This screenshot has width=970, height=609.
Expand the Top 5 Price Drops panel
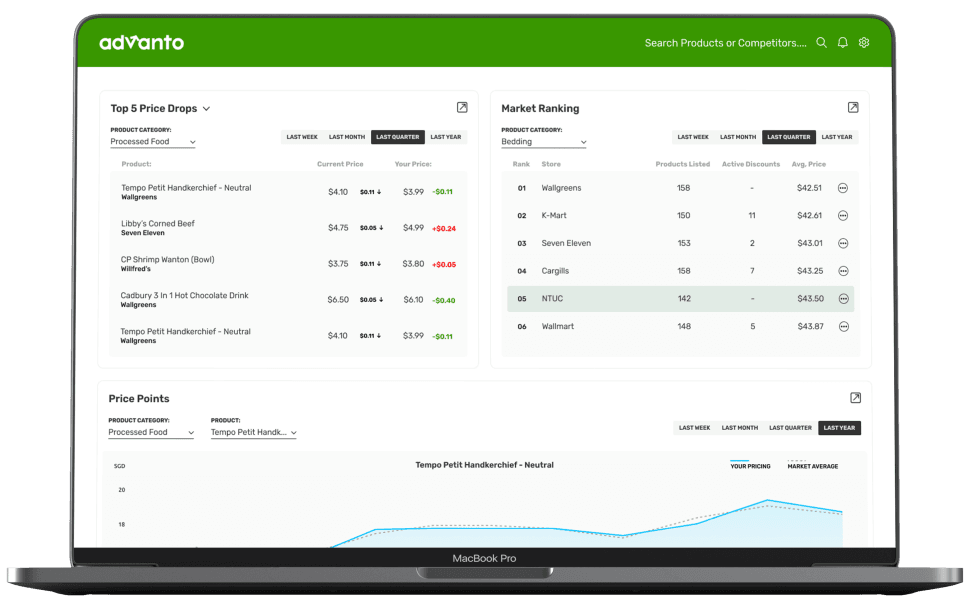coord(462,107)
